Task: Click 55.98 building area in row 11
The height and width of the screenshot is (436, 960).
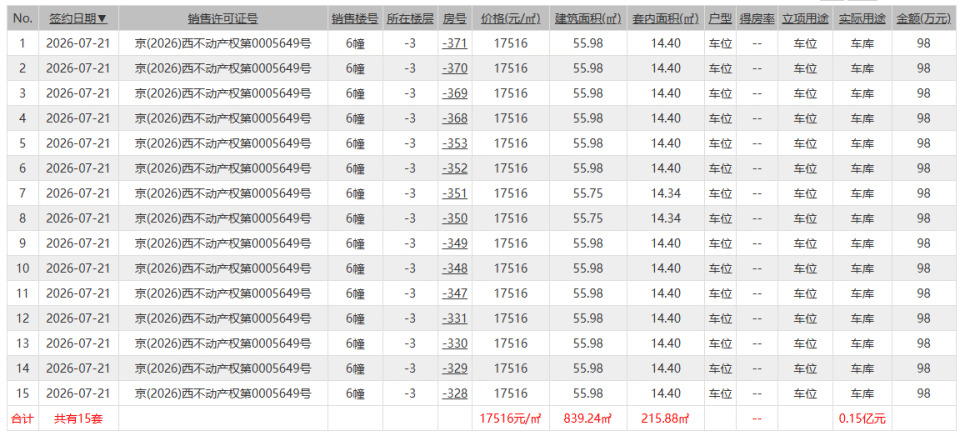Action: pos(588,293)
